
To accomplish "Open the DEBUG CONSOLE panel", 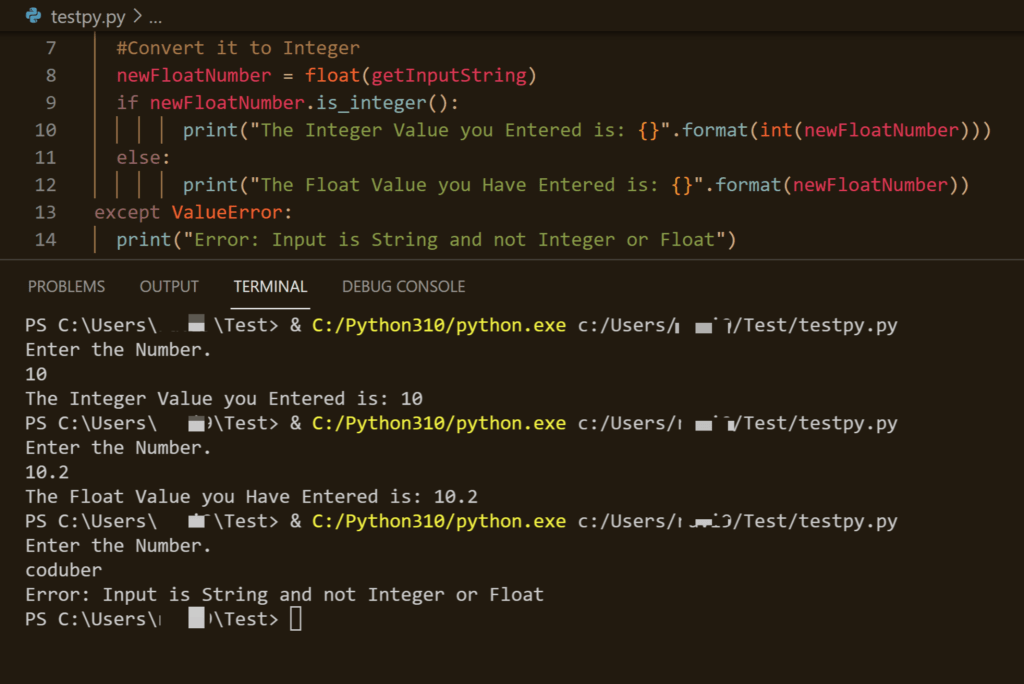I will tap(403, 286).
